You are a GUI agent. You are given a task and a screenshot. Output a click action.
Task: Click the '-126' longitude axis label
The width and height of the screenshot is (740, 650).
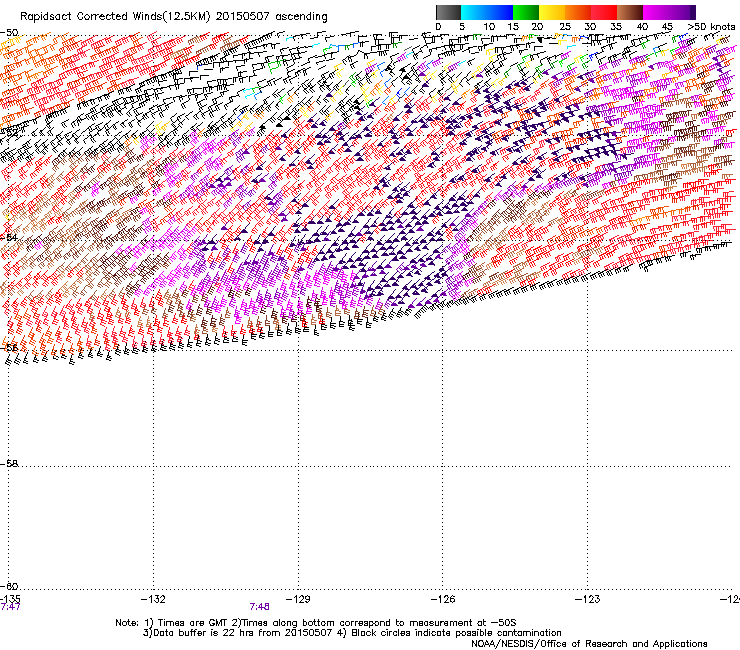point(443,599)
